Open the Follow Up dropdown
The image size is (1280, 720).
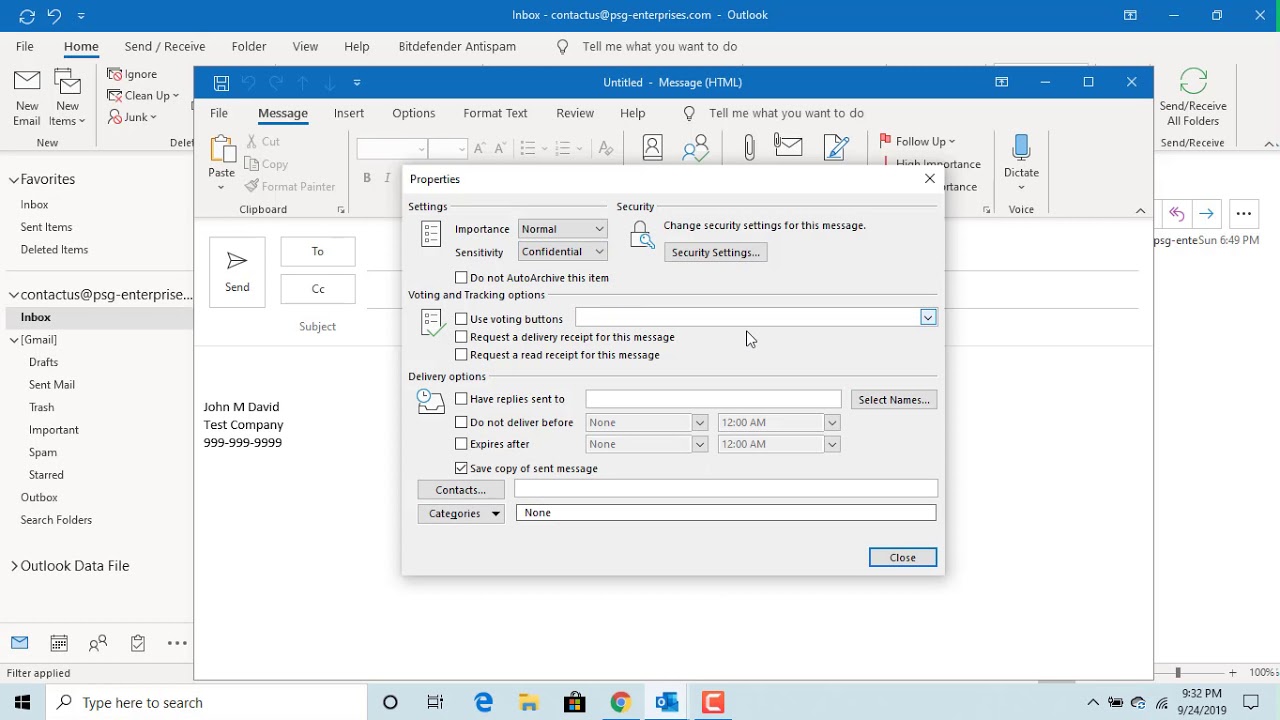[918, 142]
